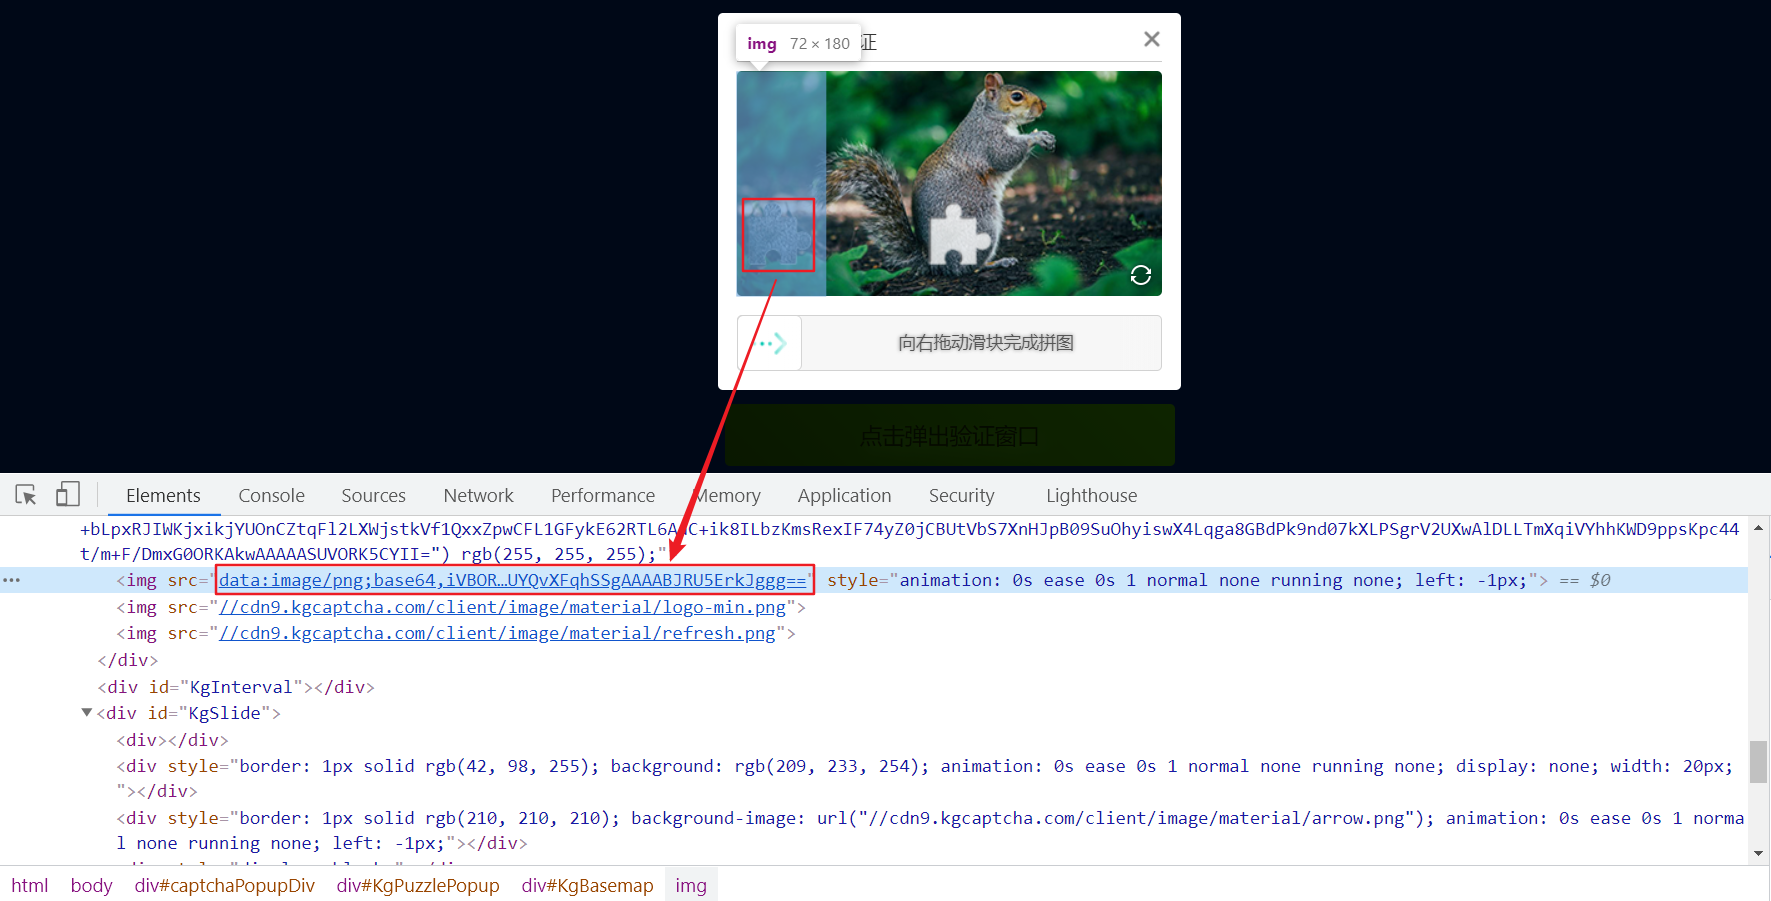1771x901 pixels.
Task: Open the Elements tab
Action: [163, 495]
